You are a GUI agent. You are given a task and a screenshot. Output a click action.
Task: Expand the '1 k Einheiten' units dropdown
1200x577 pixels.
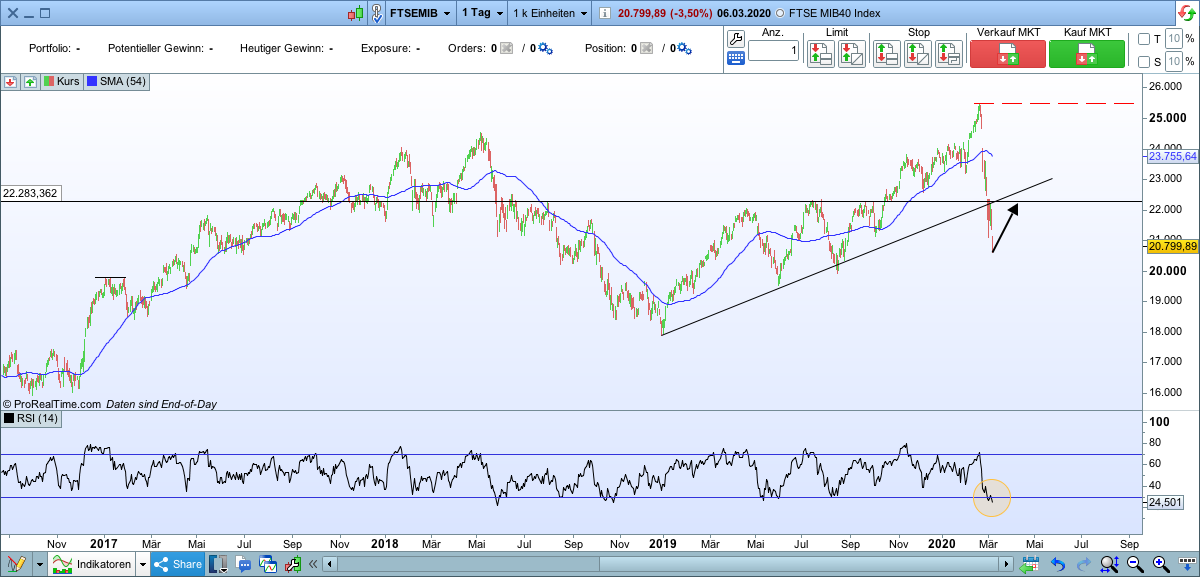550,13
